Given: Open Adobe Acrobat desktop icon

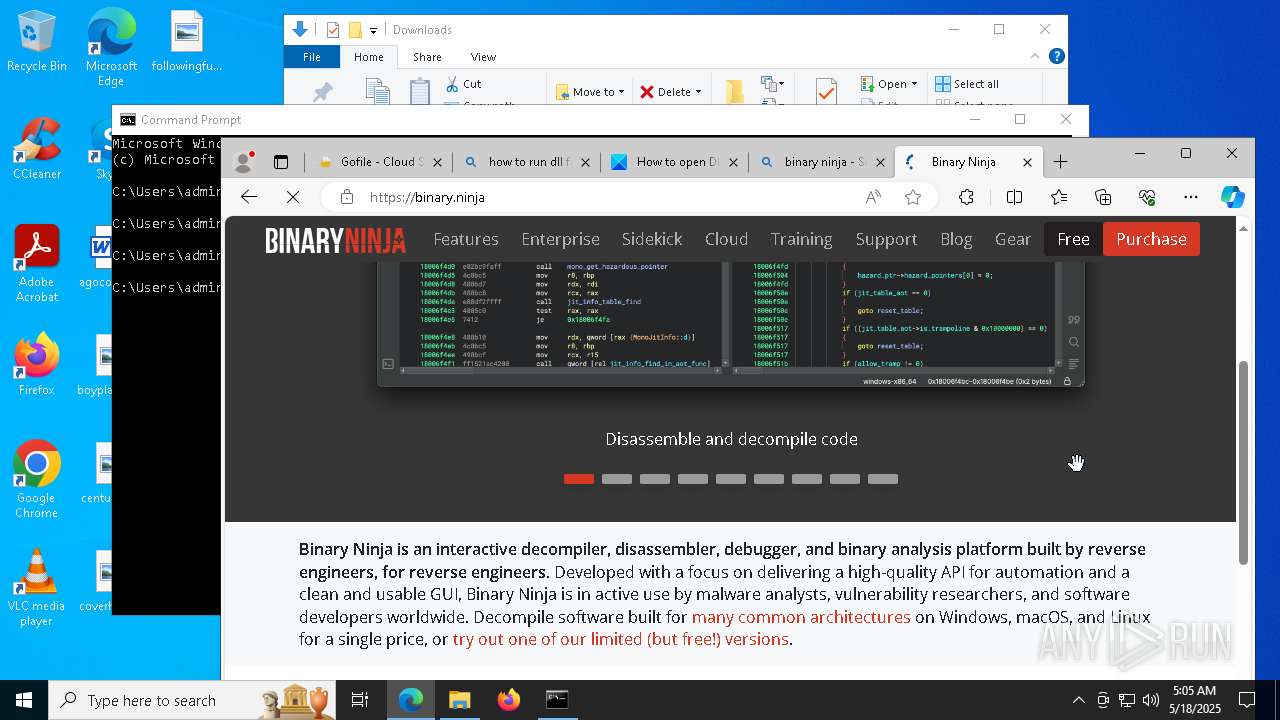Looking at the screenshot, I should tap(37, 263).
